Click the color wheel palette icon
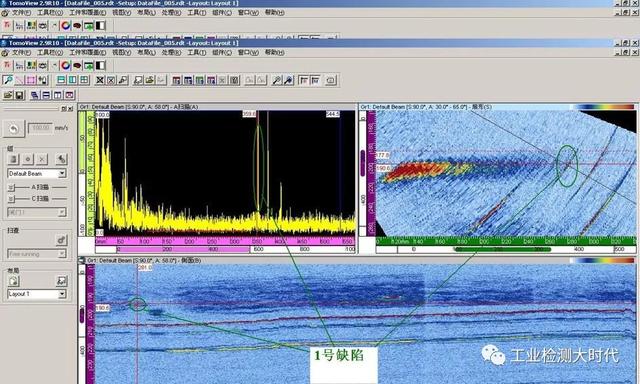Screen dimensions: 640x384 [x=66, y=65]
